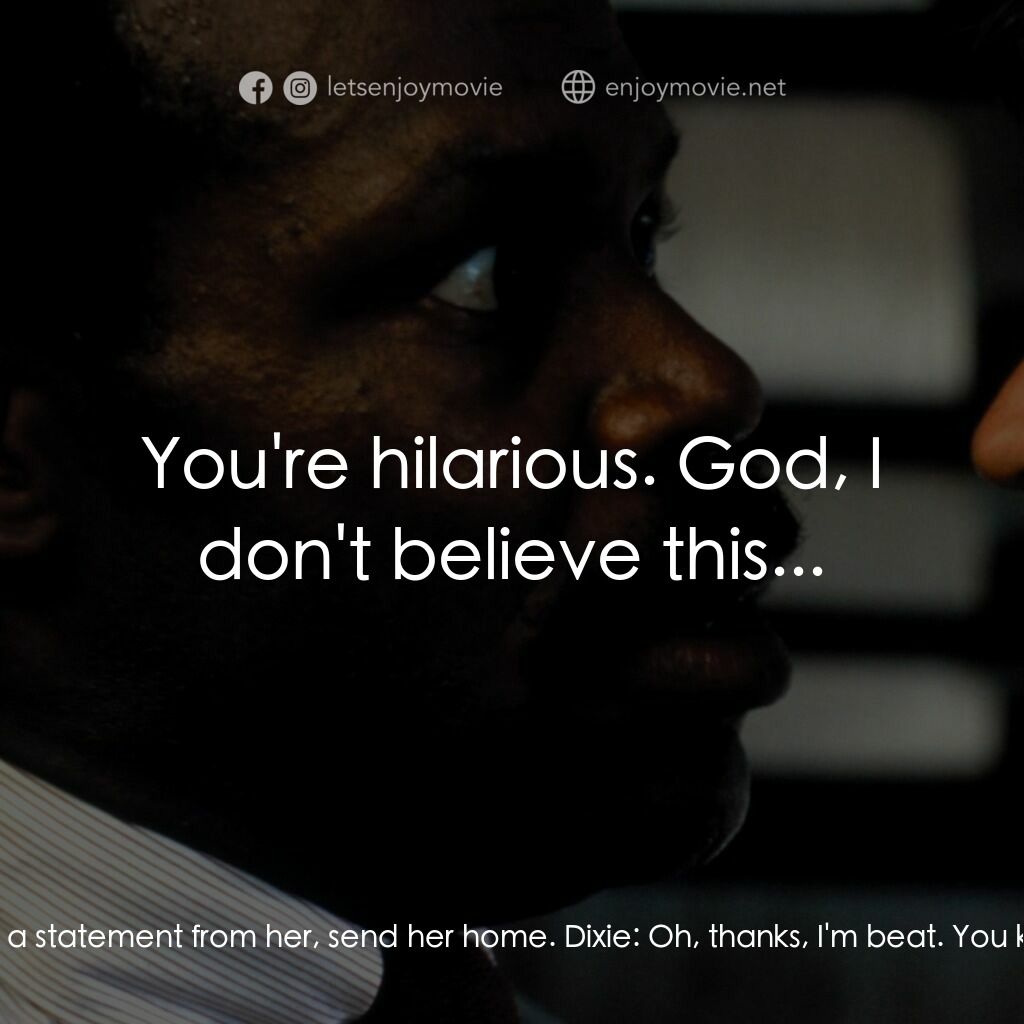
Task: Click the Facebook logo icon
Action: 256,89
